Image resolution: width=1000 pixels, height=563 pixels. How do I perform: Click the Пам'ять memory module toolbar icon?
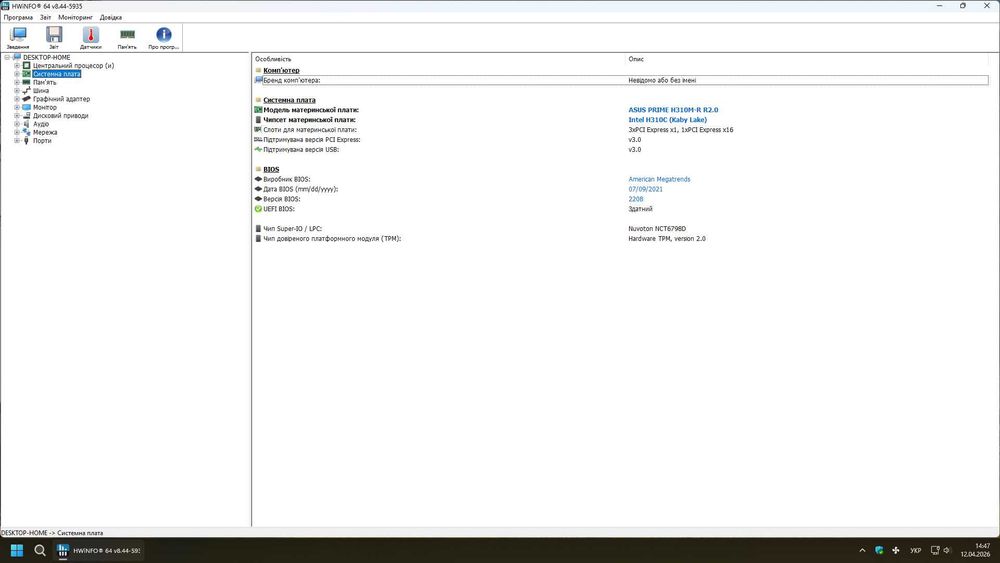(127, 38)
